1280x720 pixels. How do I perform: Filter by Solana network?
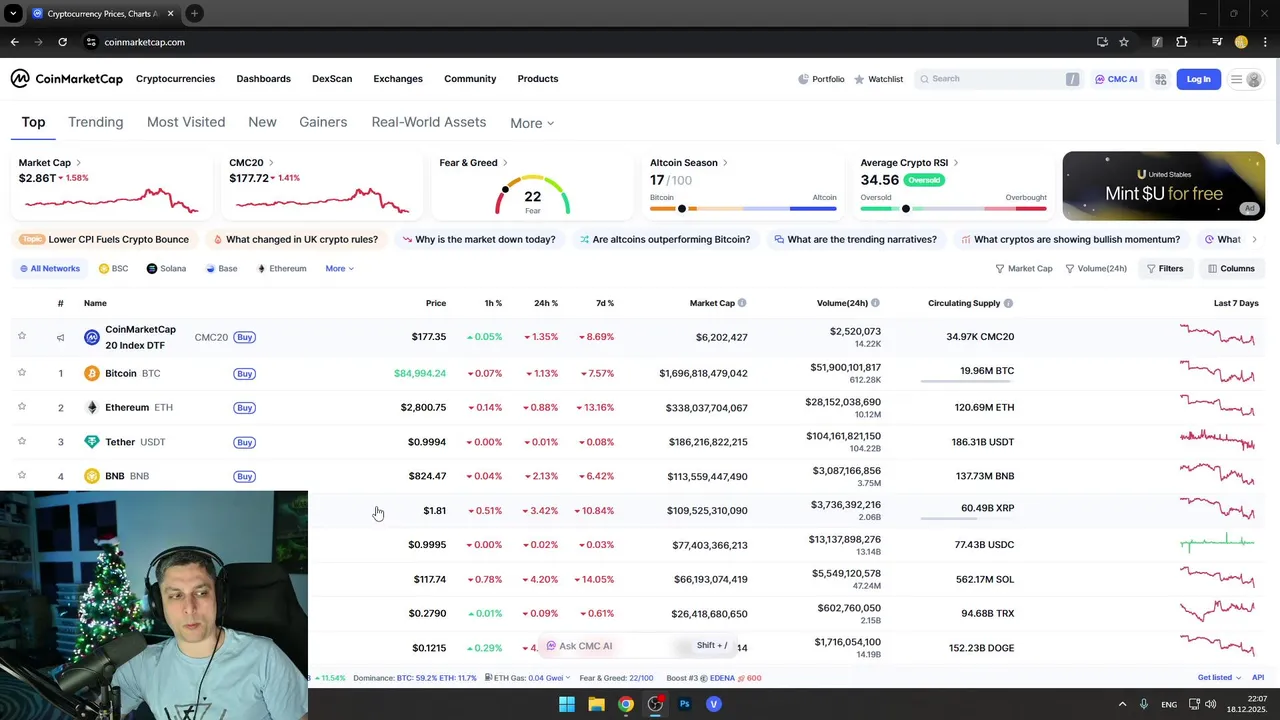coord(166,268)
